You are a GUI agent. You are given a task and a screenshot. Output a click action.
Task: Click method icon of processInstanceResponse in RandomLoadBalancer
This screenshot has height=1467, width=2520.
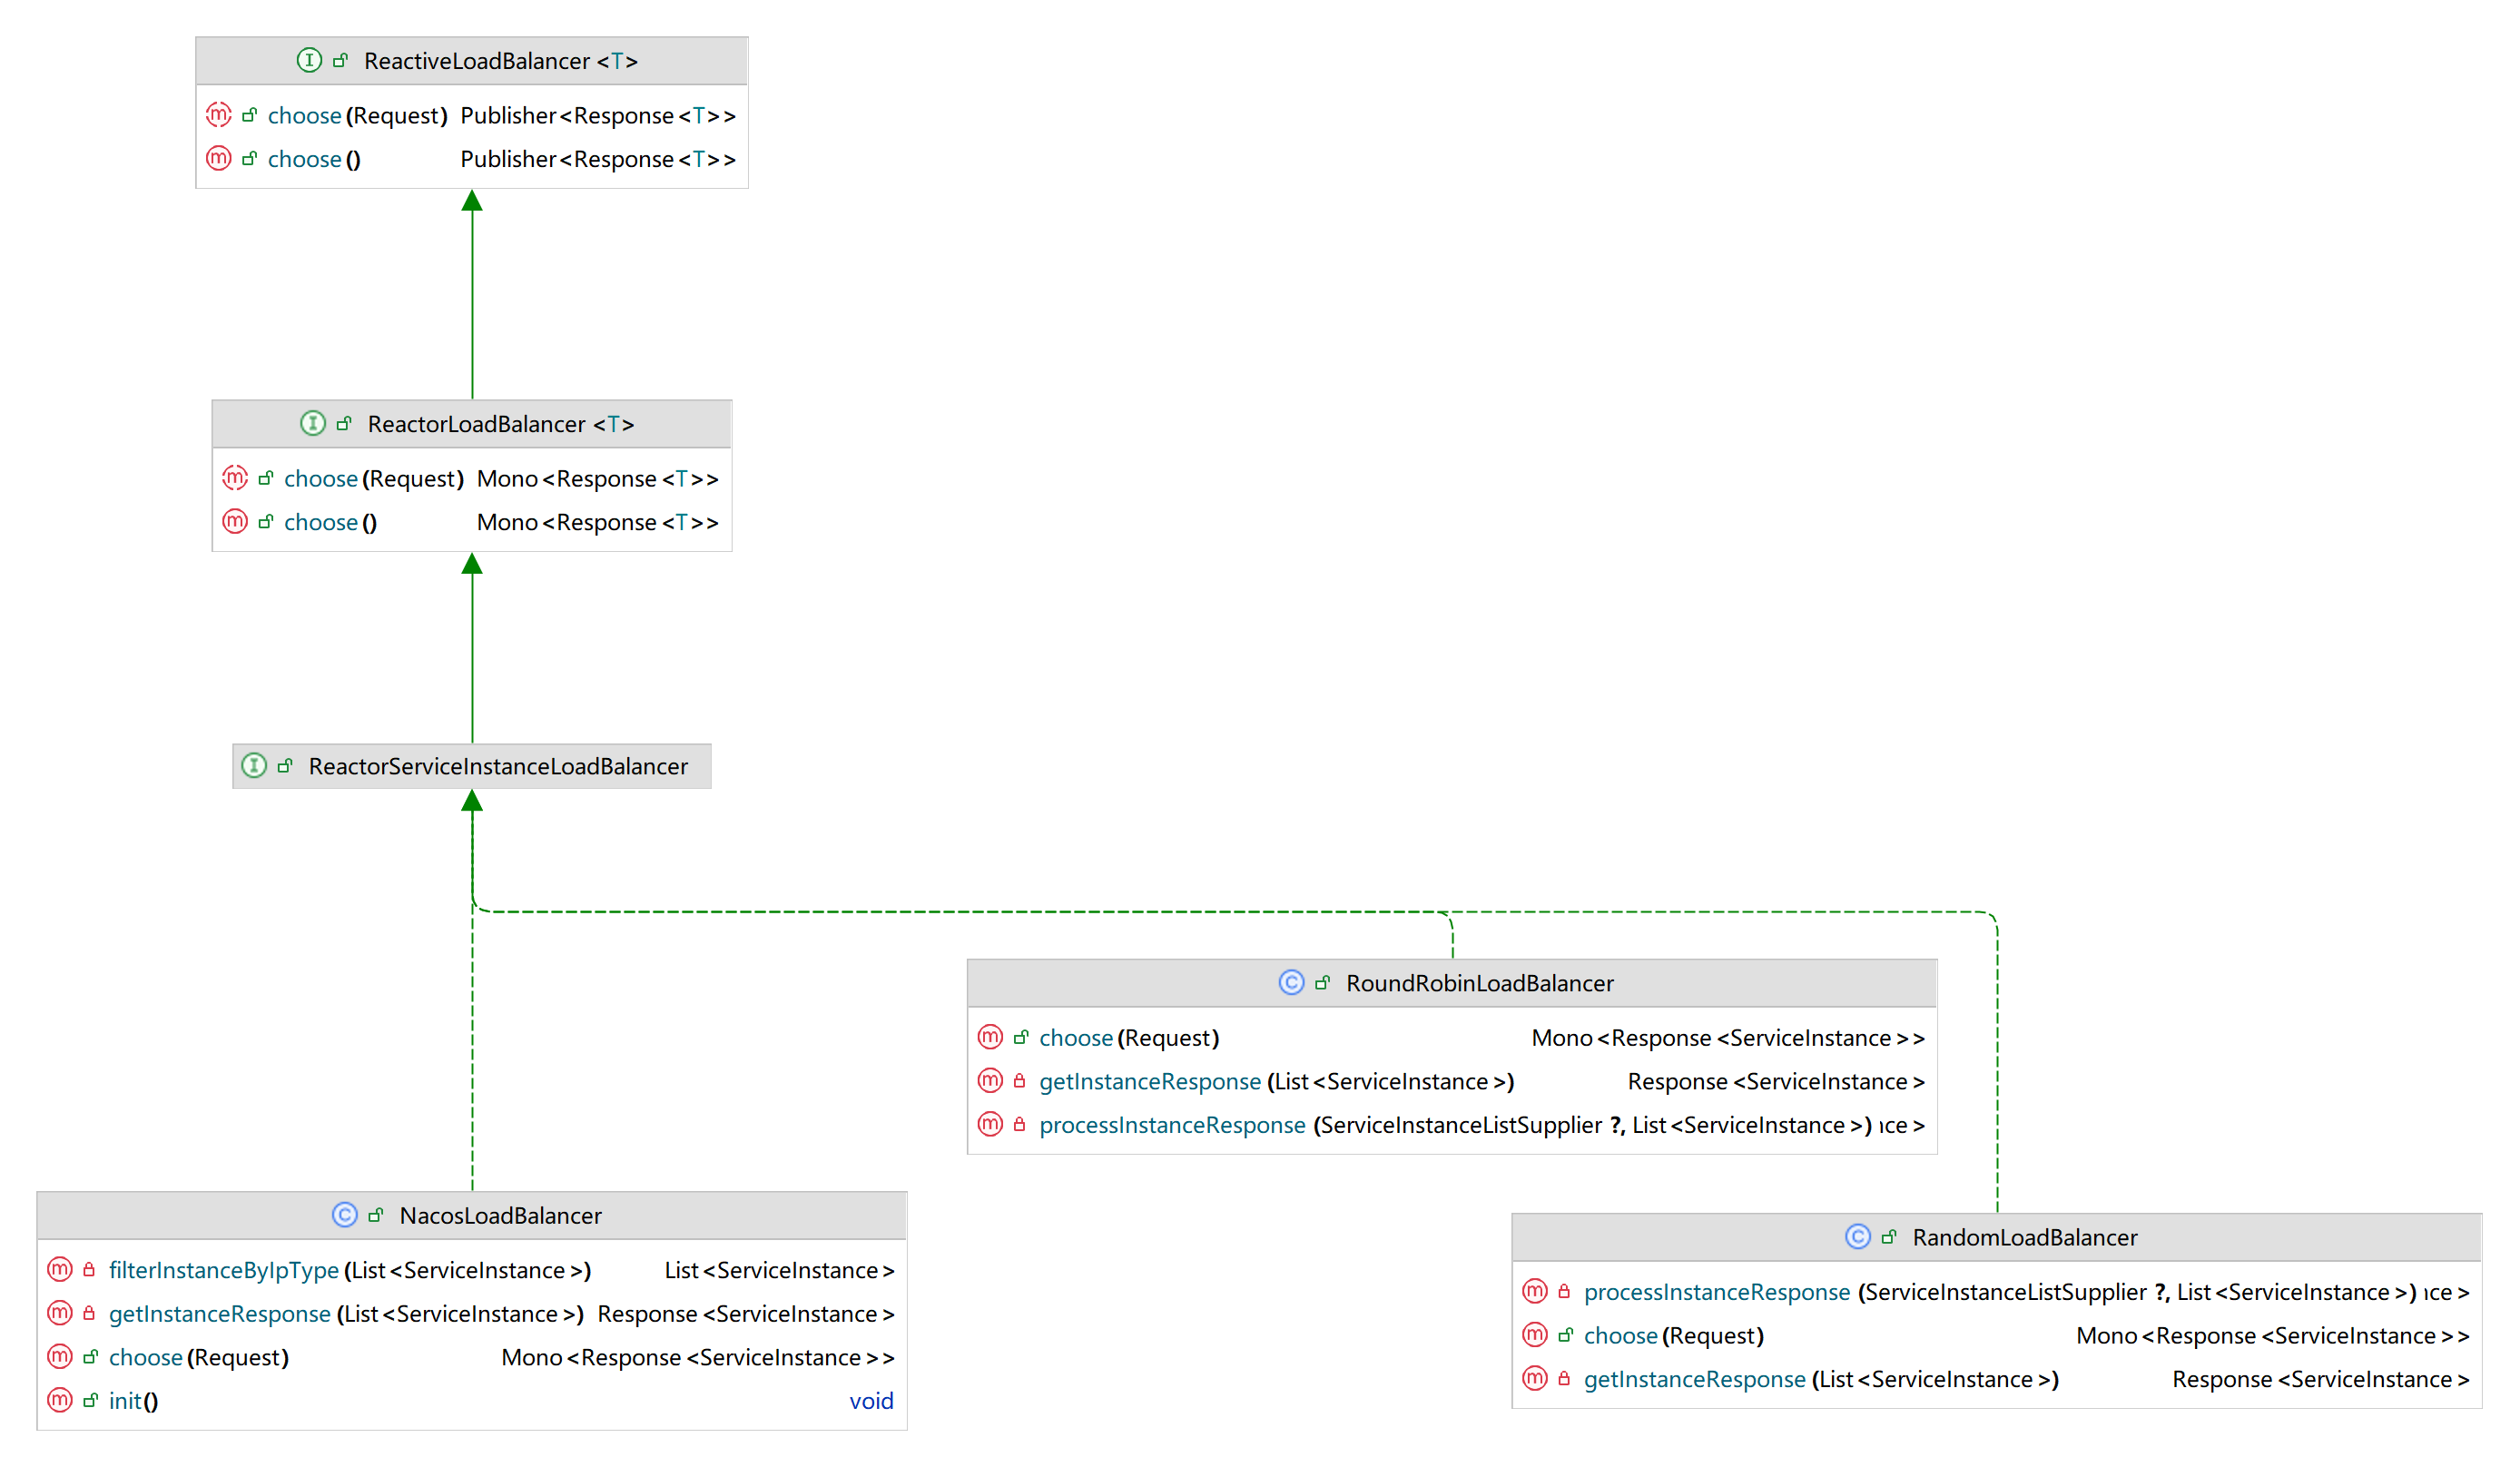coord(1534,1291)
